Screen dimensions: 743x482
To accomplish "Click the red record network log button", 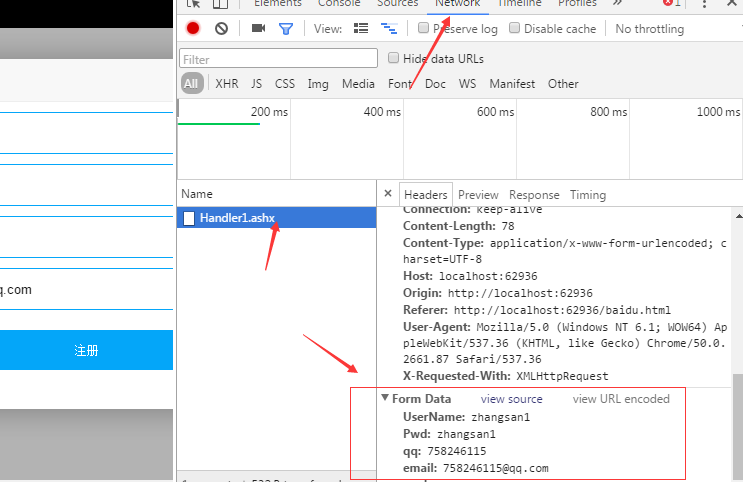I will [193, 29].
